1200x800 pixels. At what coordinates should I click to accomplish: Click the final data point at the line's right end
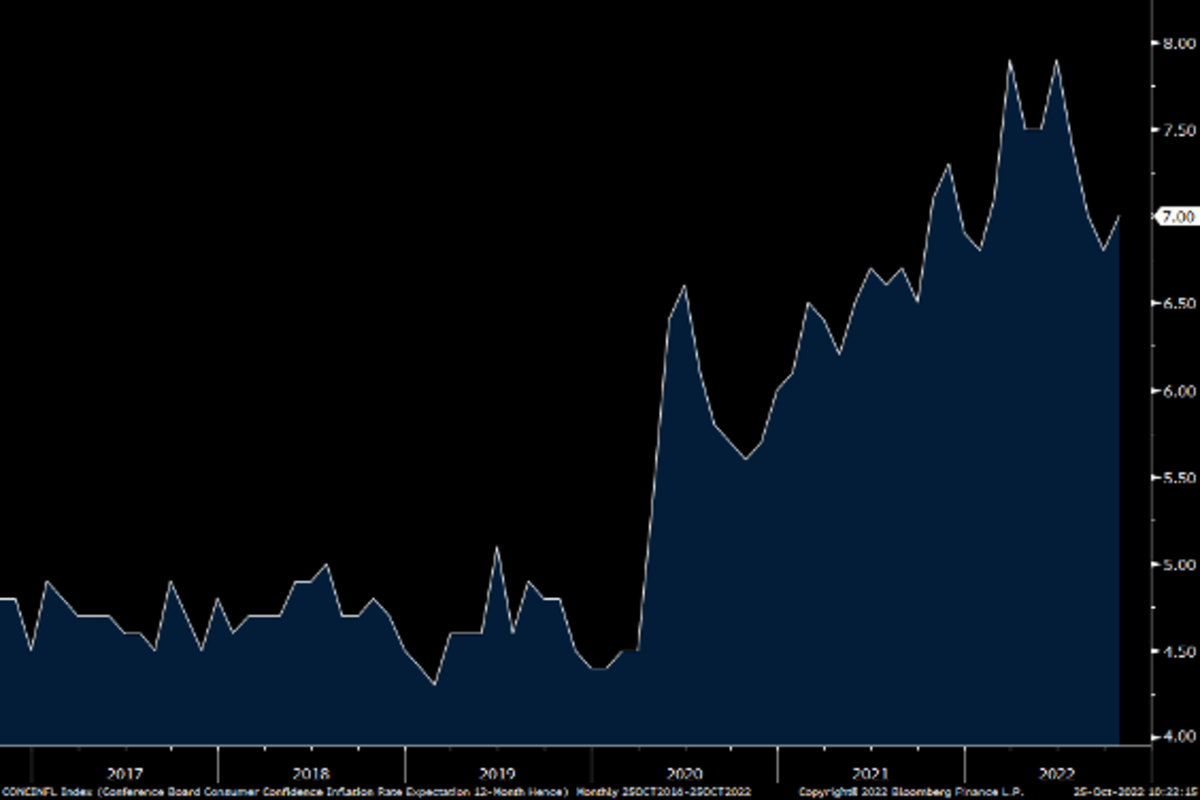1119,216
